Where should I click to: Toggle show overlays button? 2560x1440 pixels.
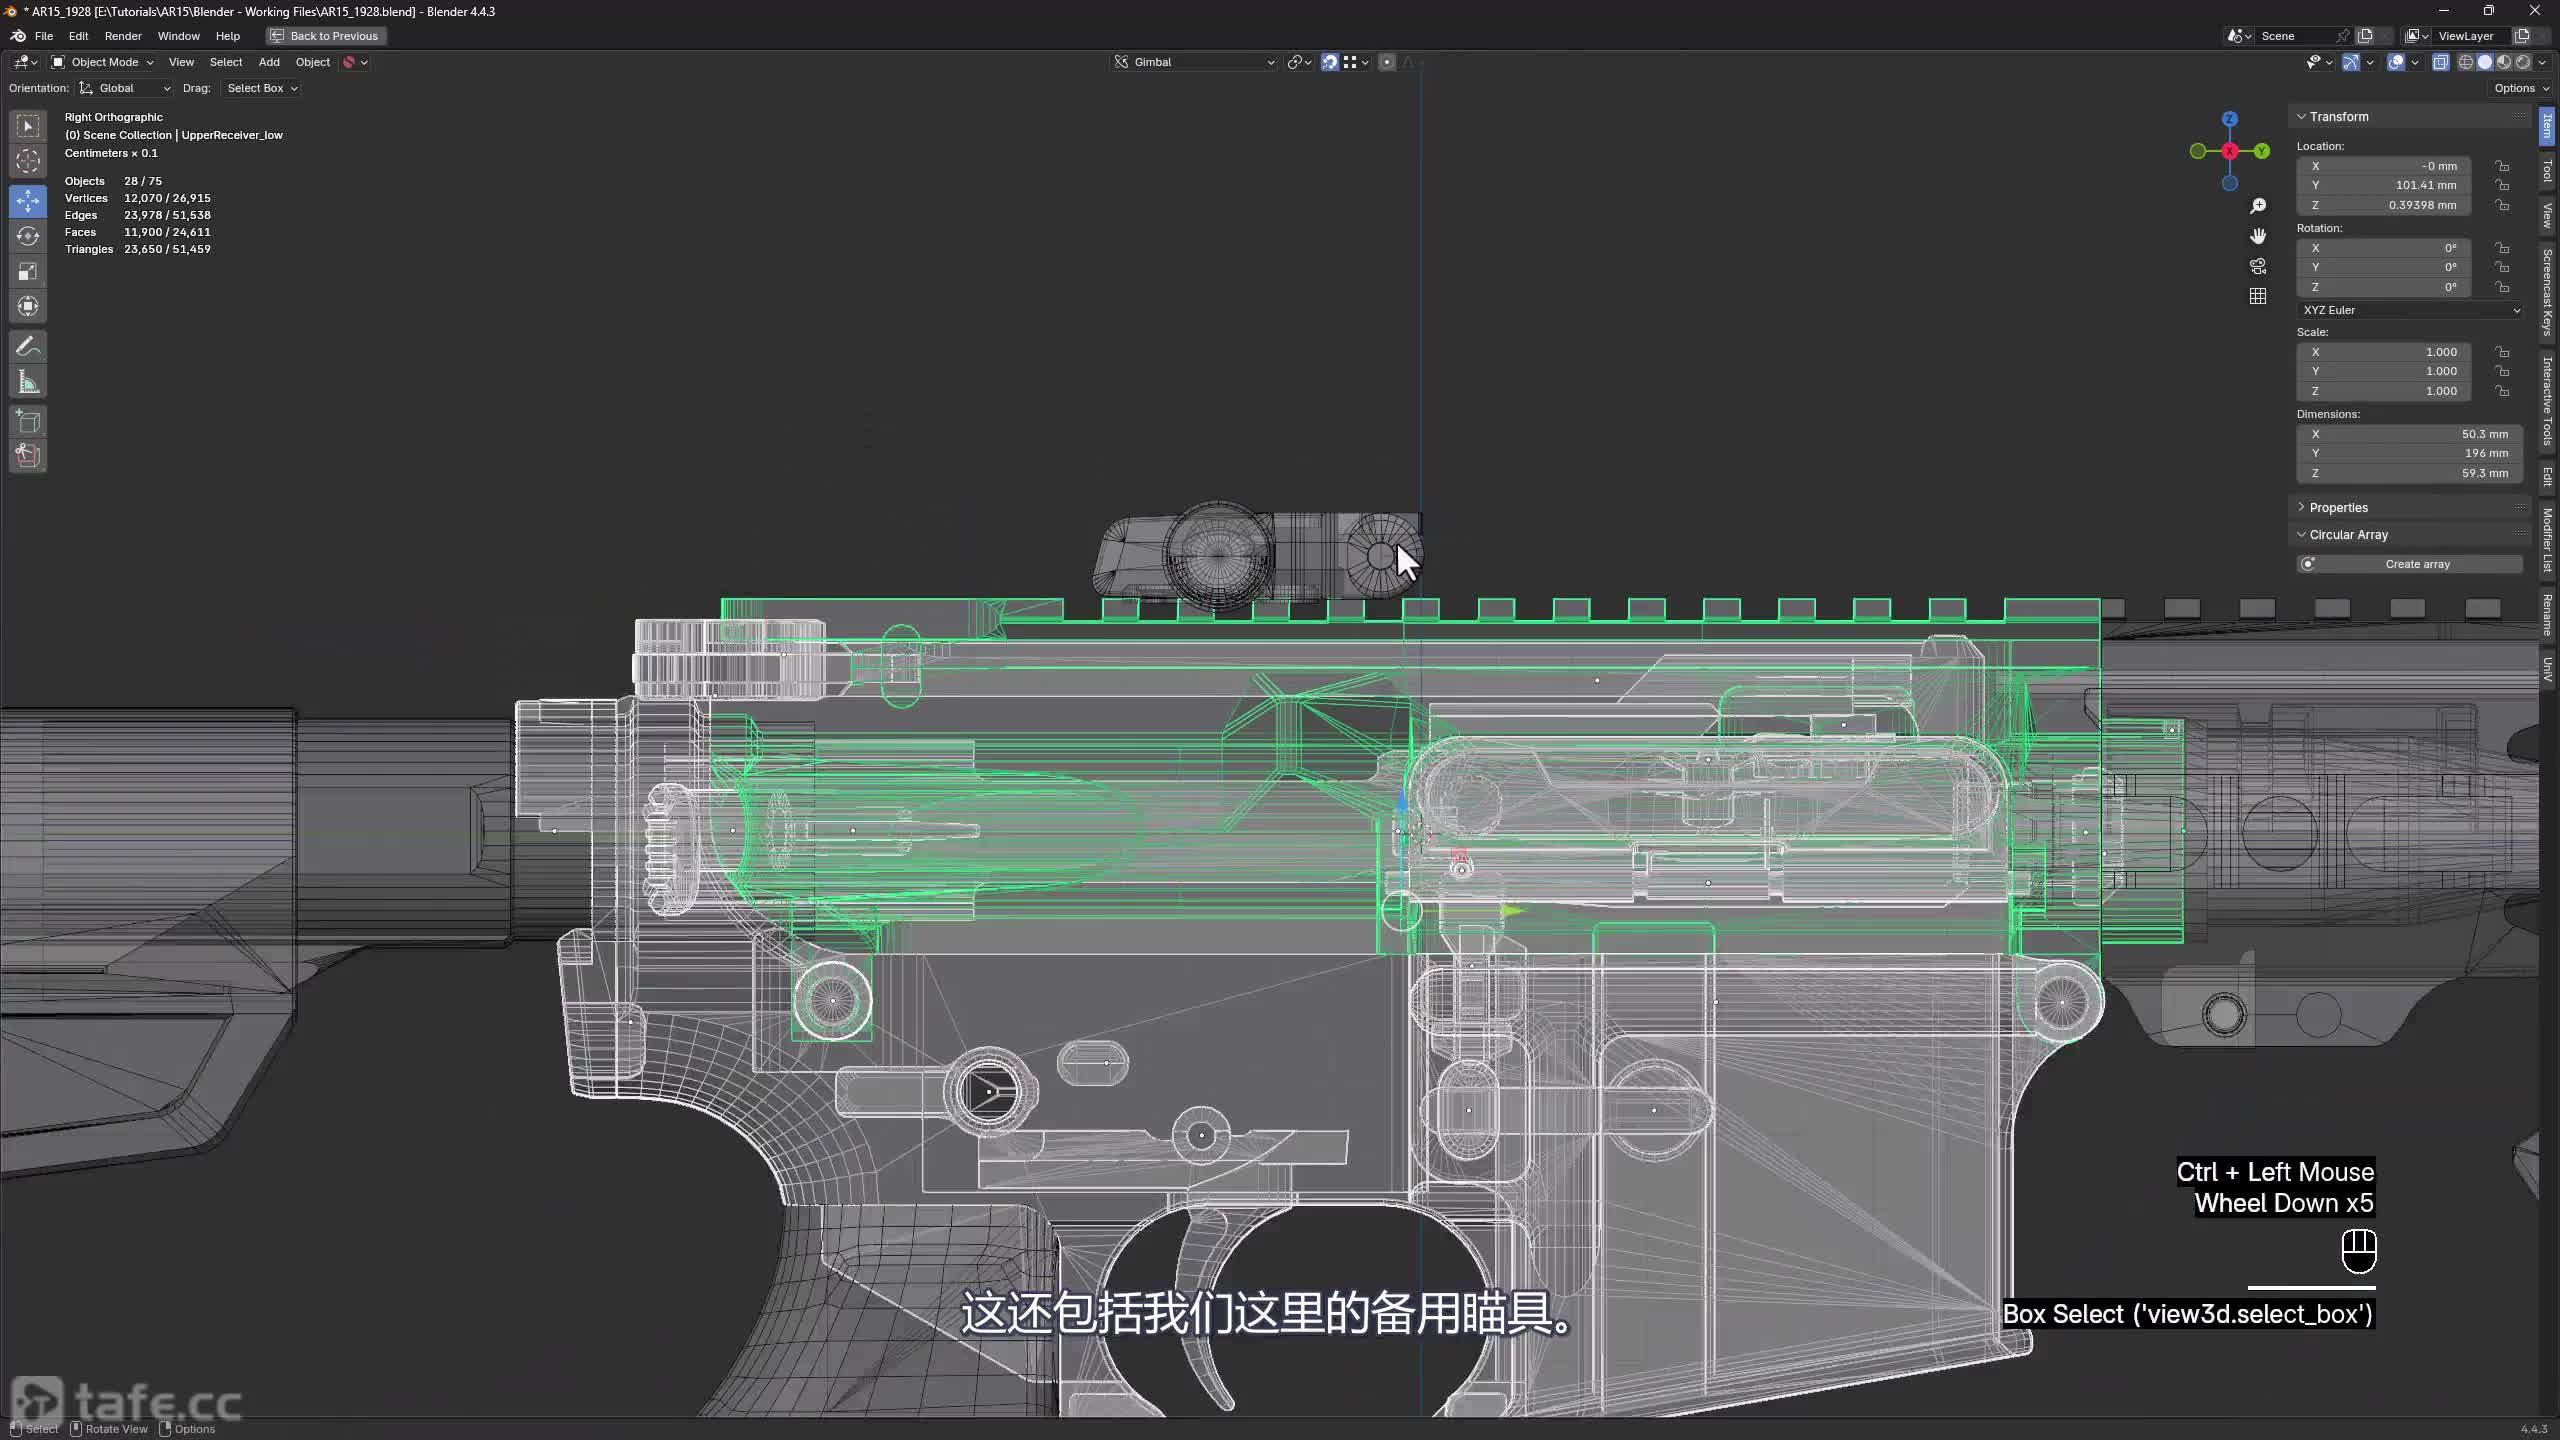[x=2396, y=62]
